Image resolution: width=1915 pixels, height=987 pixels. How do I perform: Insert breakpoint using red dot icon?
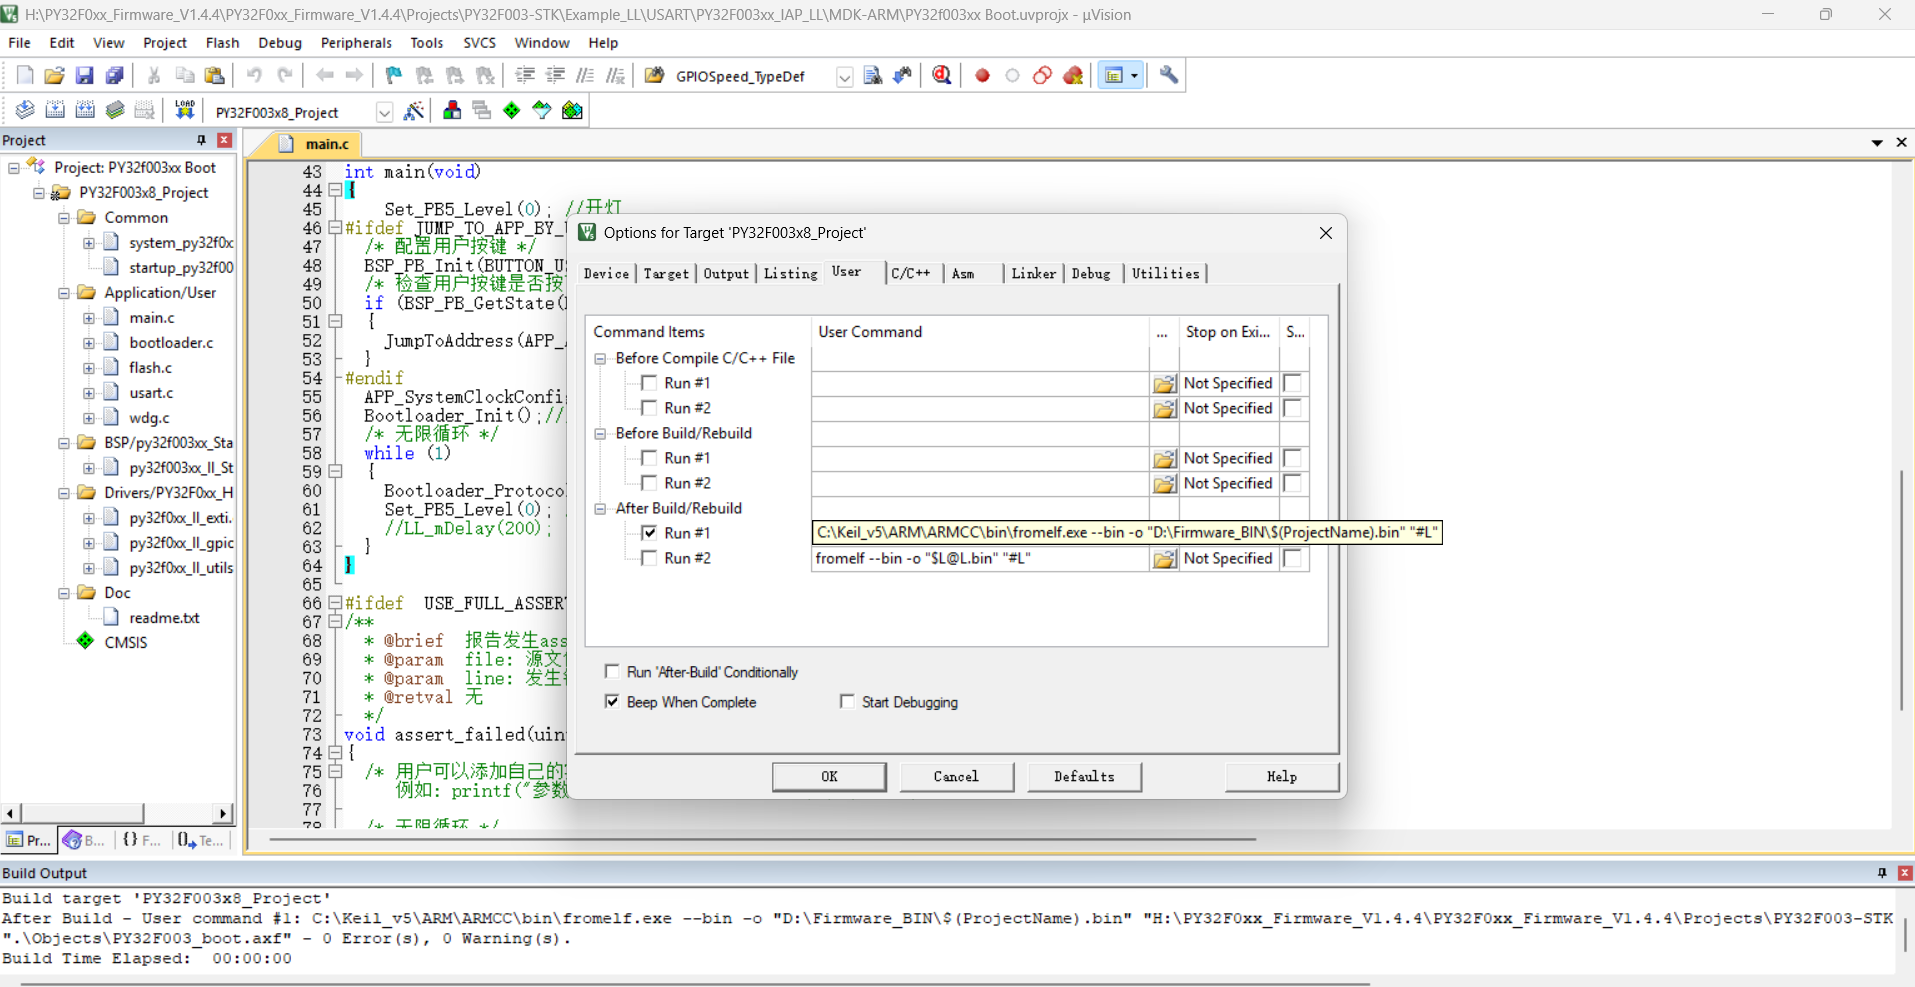click(982, 75)
